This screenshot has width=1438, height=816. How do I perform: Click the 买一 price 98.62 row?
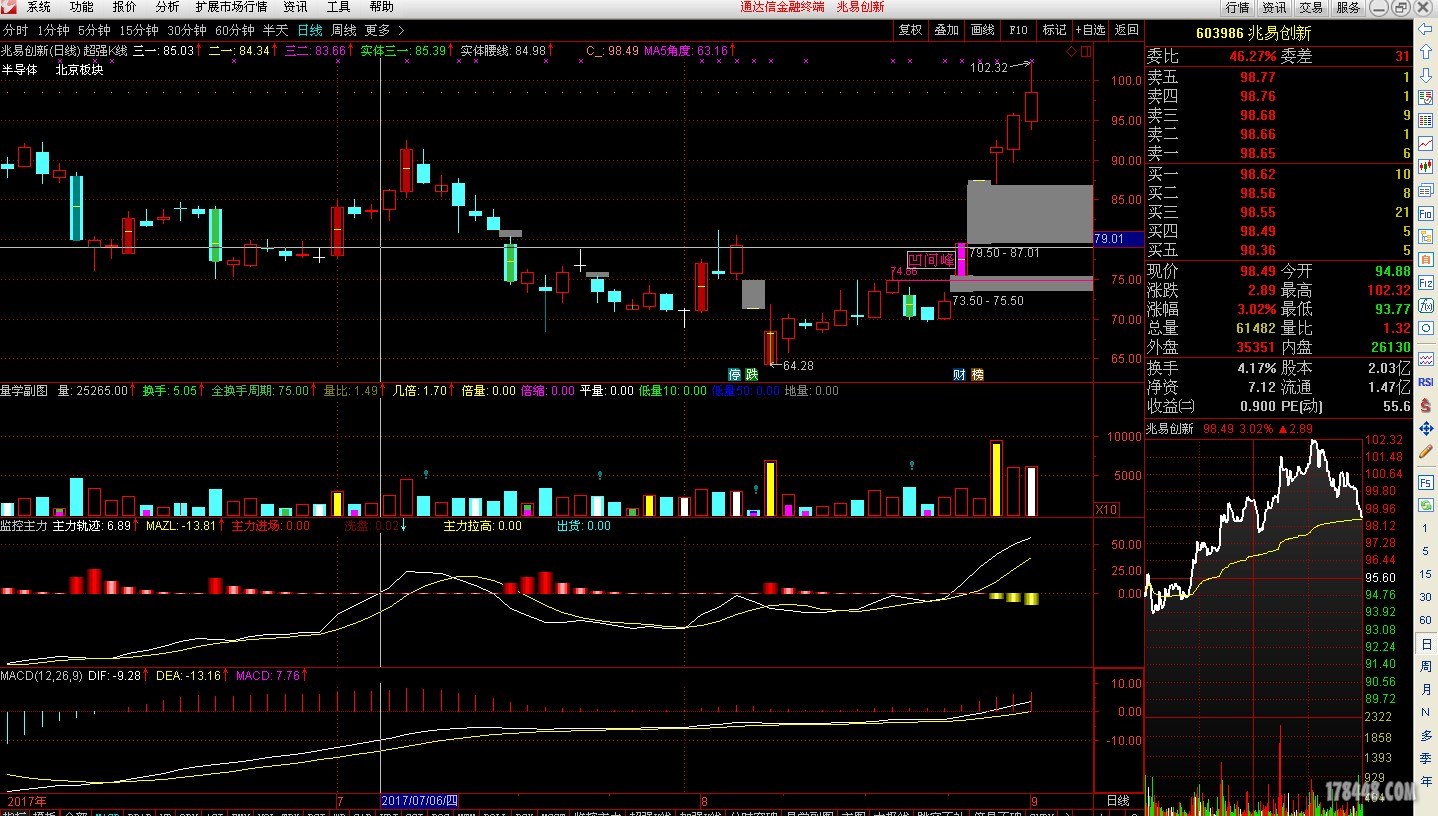coord(1279,174)
